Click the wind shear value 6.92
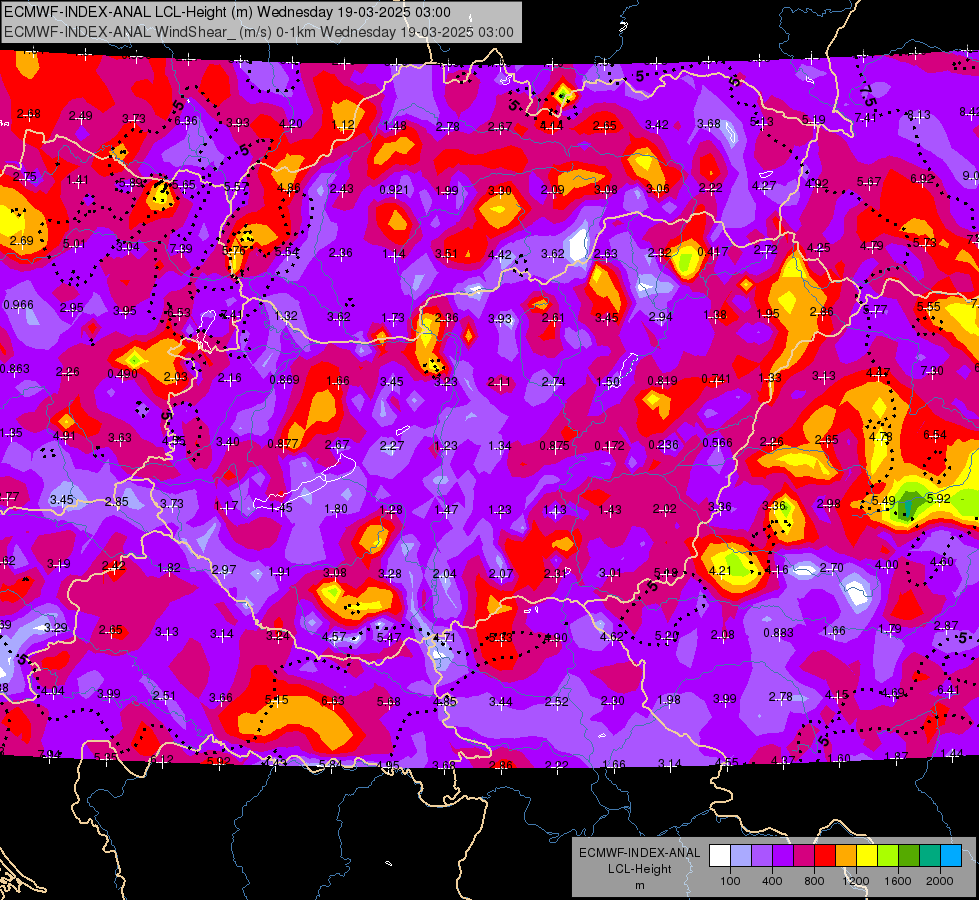Viewport: 979px width, 900px height. click(x=922, y=179)
